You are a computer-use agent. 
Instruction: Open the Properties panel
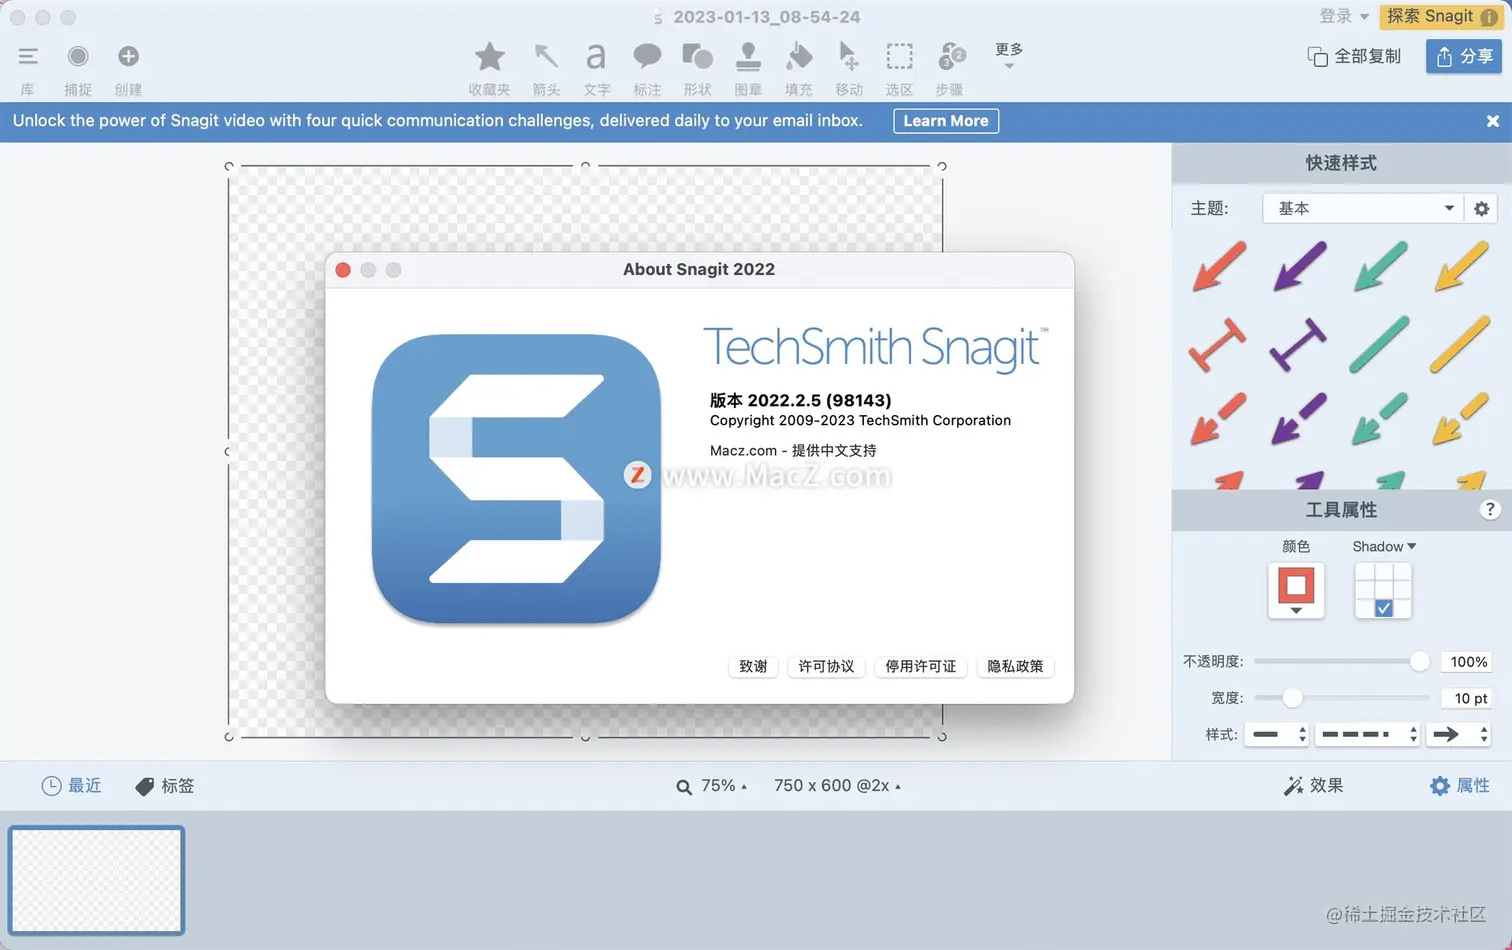coord(1460,786)
